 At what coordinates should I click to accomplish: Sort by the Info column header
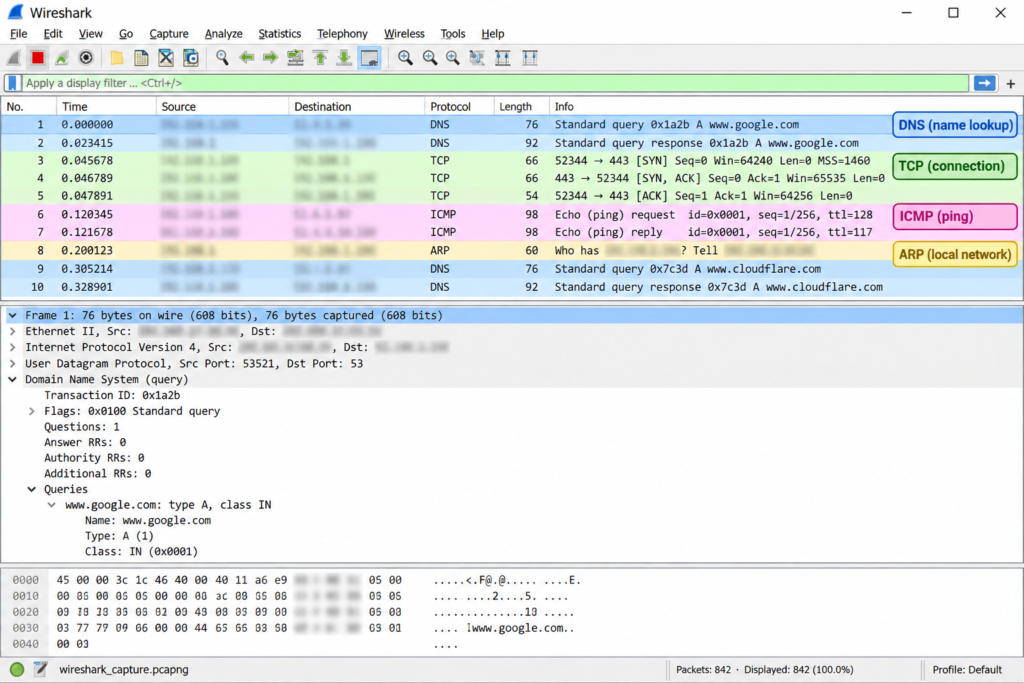coord(784,106)
